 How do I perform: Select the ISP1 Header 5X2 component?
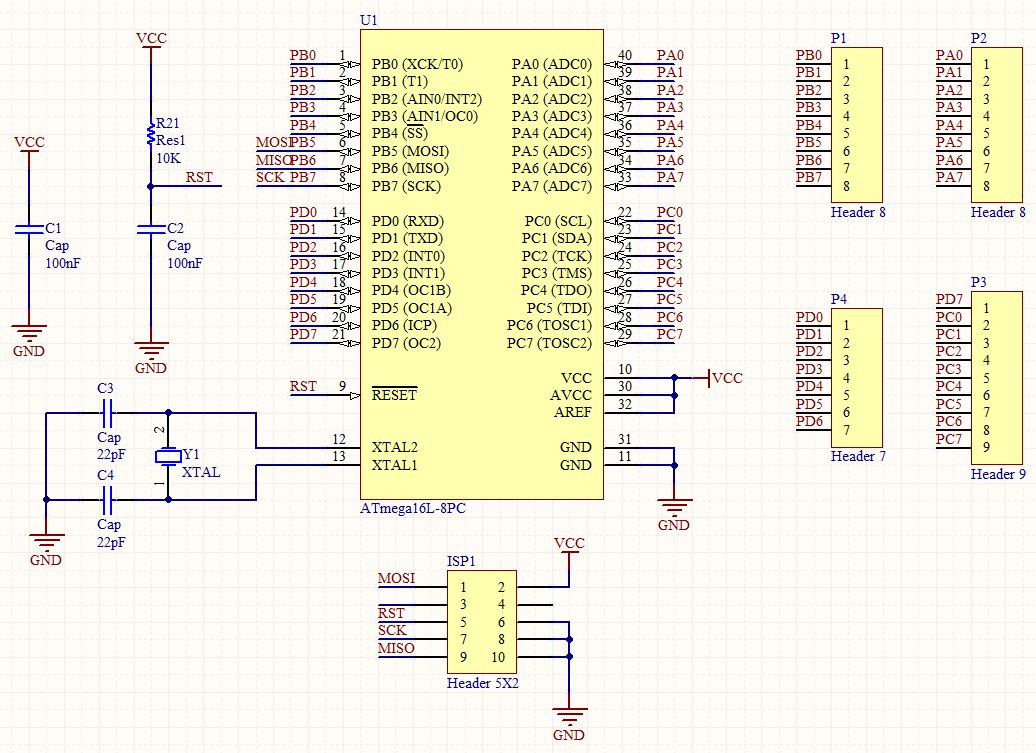pyautogui.click(x=482, y=622)
